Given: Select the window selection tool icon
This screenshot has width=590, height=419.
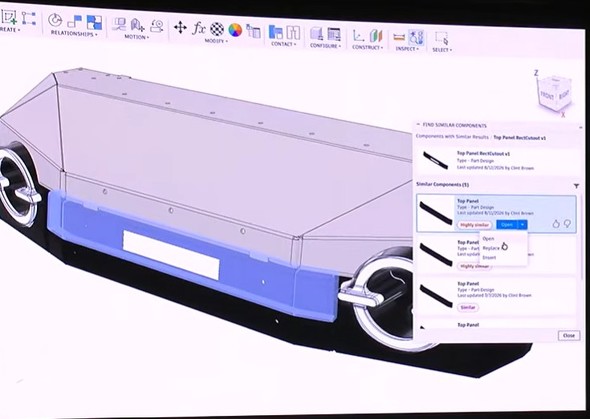Looking at the screenshot, I should (442, 39).
